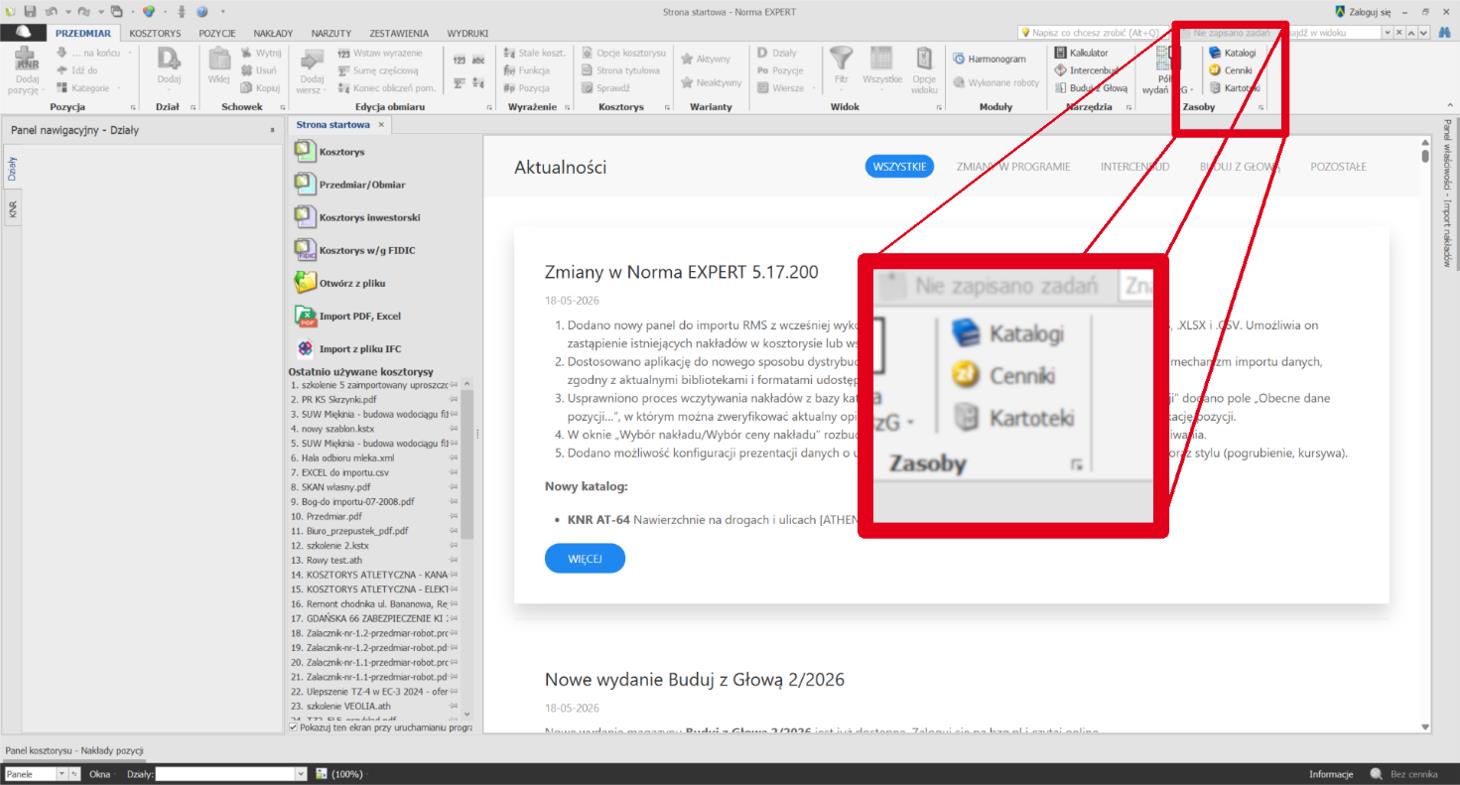Viewport: 1460px width, 785px height.
Task: Collapse the ribbon with the chevron arrow
Action: [x=1450, y=107]
